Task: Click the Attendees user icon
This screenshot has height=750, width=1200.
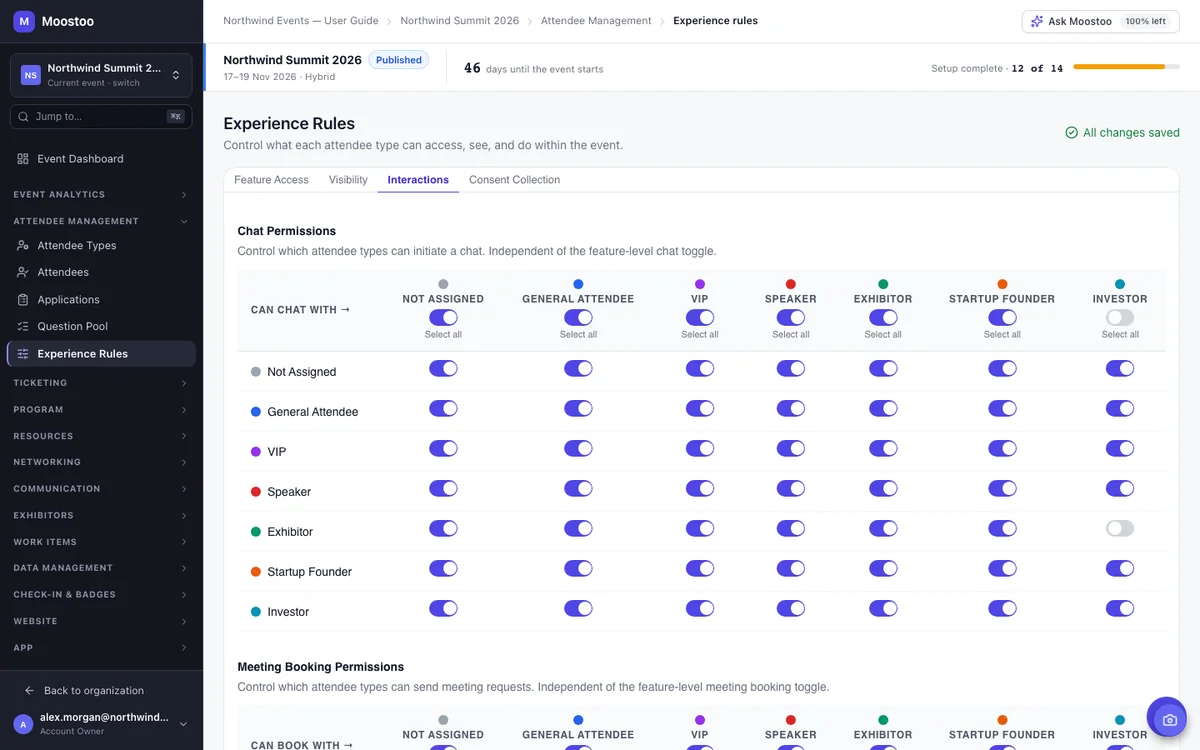Action: (x=23, y=272)
